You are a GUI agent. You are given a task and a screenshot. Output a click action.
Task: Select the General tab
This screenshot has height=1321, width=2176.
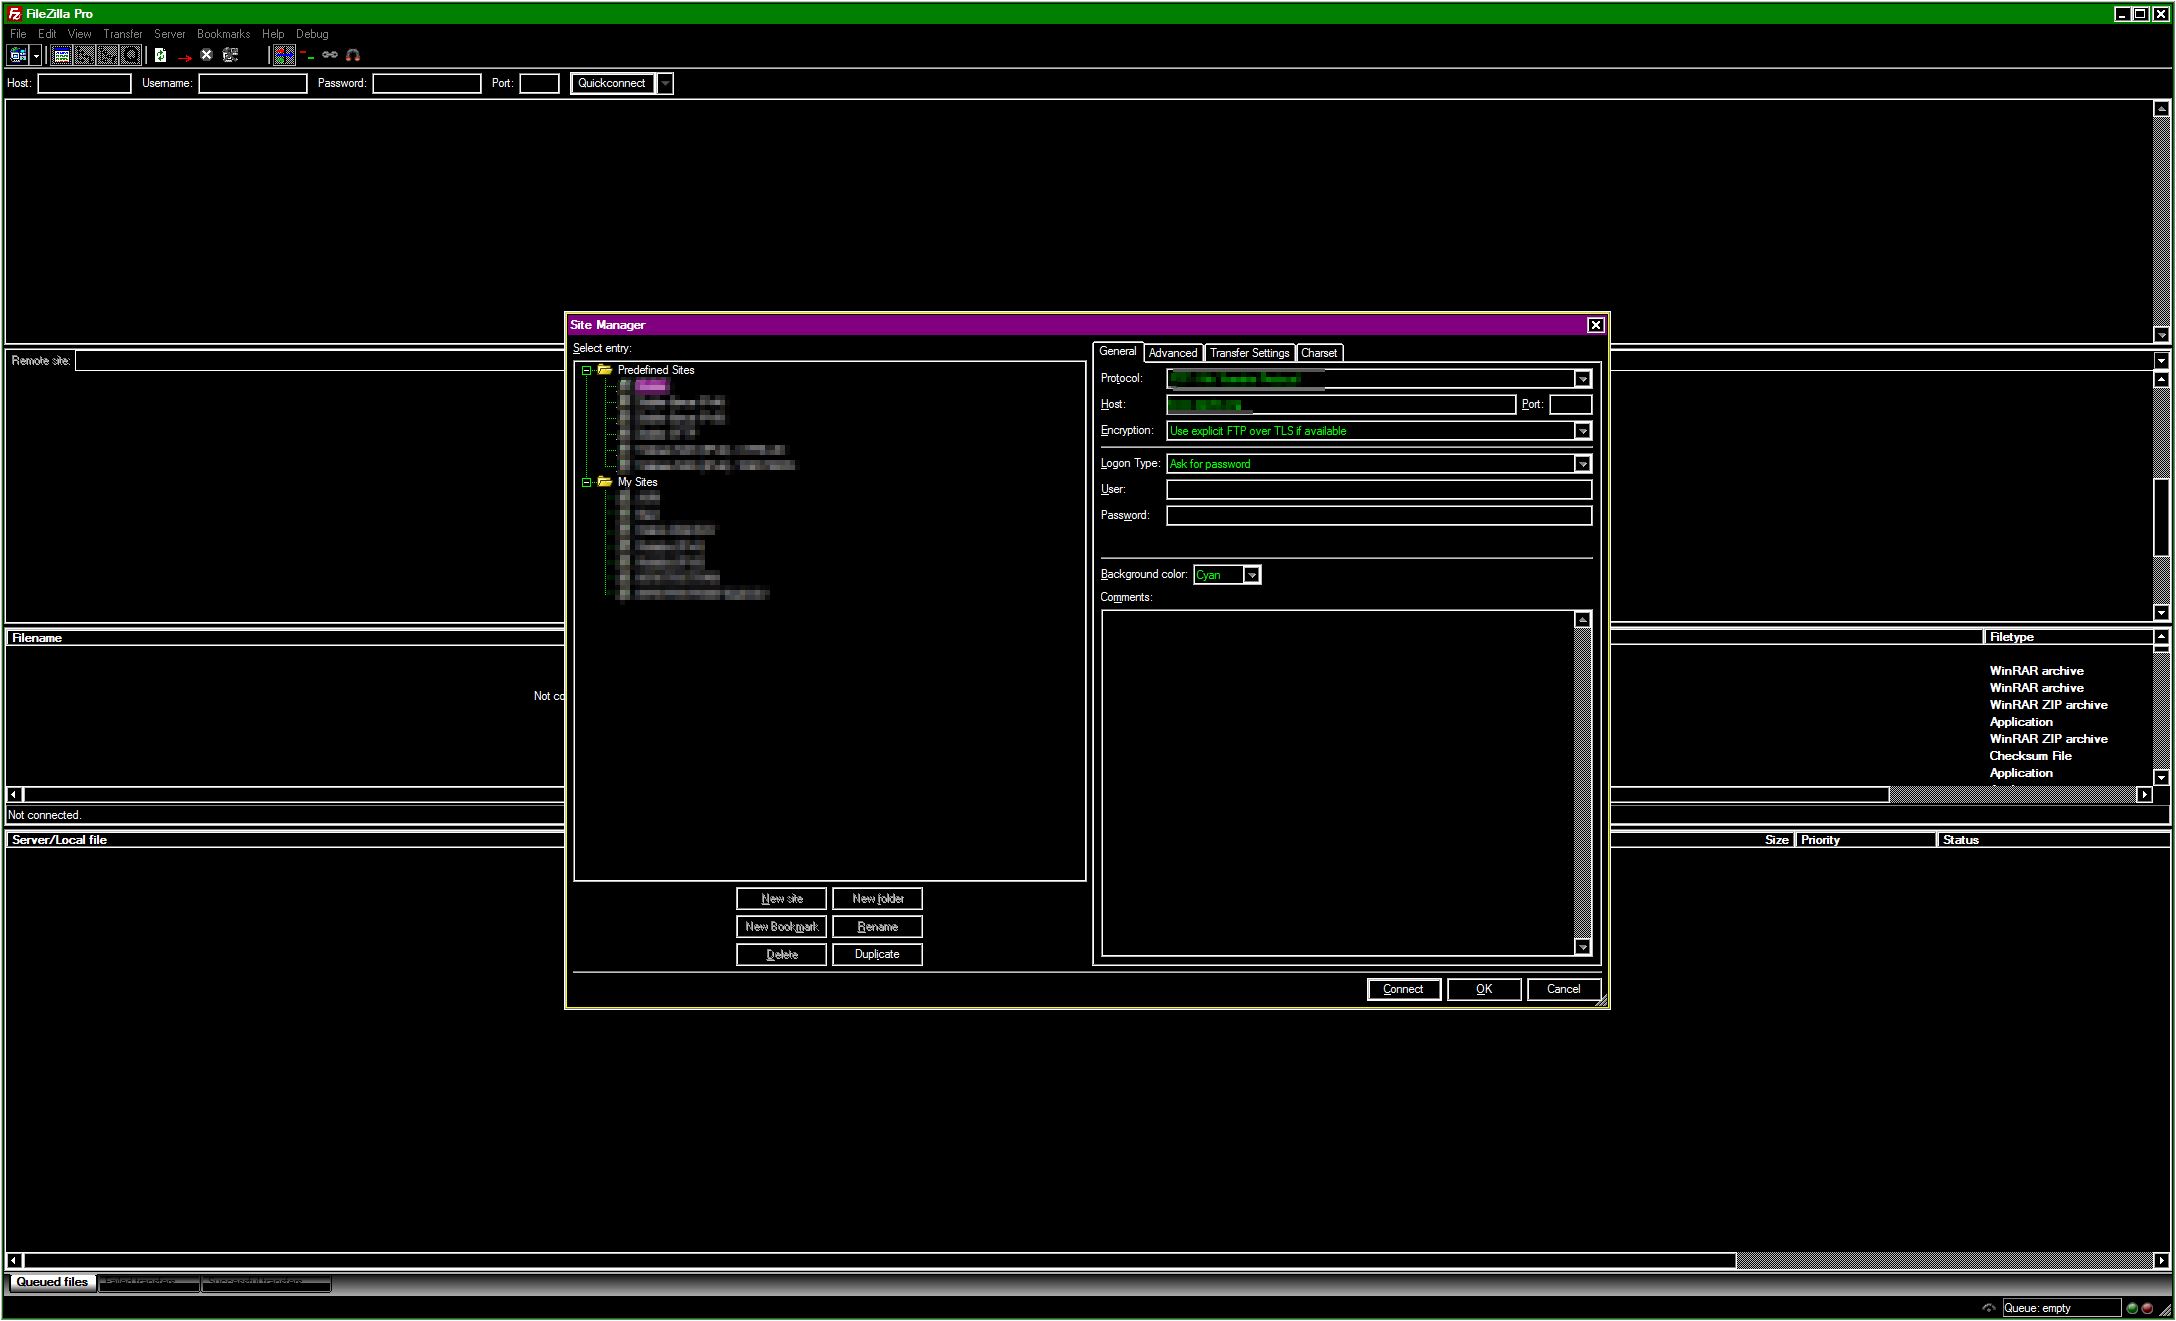click(x=1118, y=351)
